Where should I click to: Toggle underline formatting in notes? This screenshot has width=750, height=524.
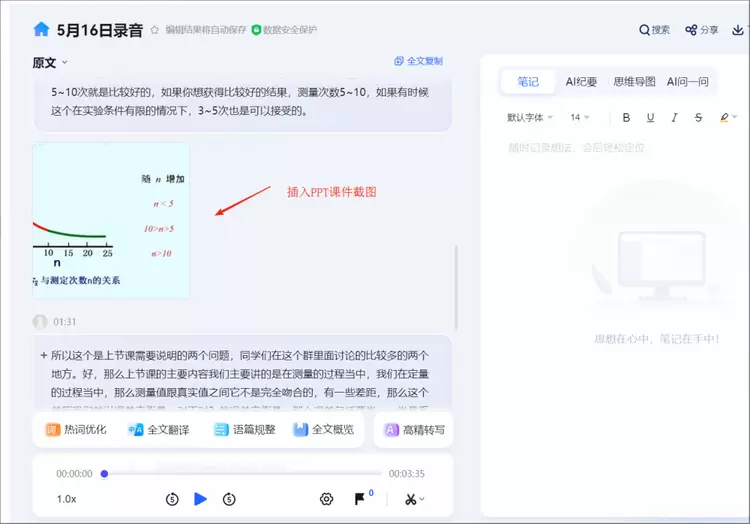[x=651, y=118]
